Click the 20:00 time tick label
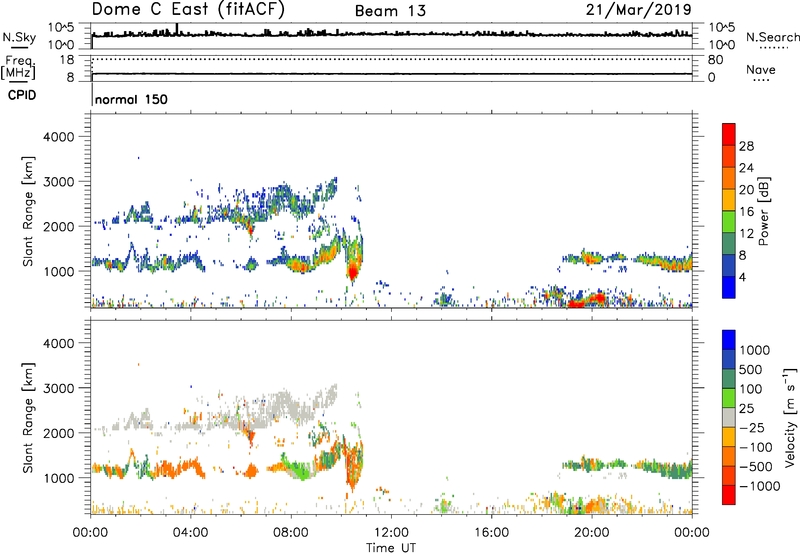800x554 pixels. (x=592, y=533)
